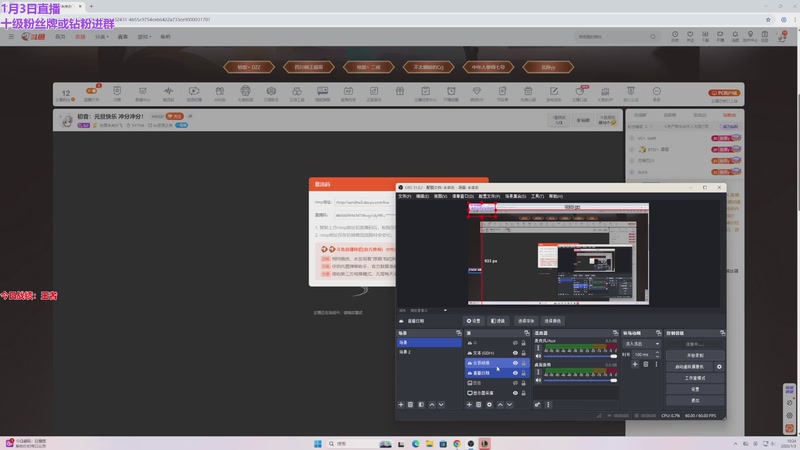Open advanced audio properties in mixer footer
Image resolution: width=800 pixels, height=450 pixels.
click(538, 405)
